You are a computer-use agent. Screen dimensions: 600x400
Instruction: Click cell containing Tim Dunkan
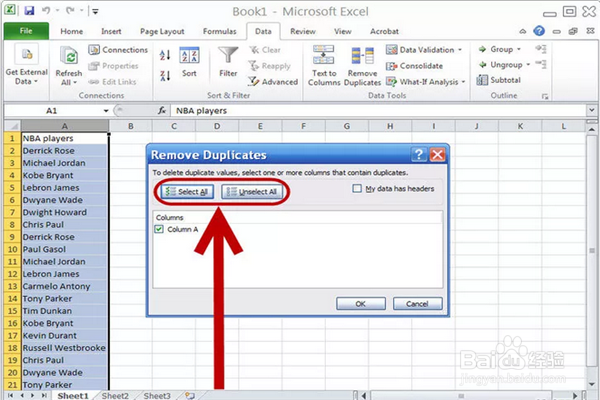[x=65, y=311]
